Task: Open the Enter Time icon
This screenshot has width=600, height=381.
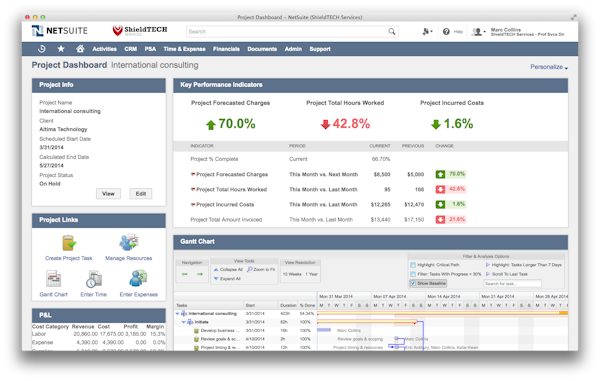Action: pyautogui.click(x=94, y=278)
